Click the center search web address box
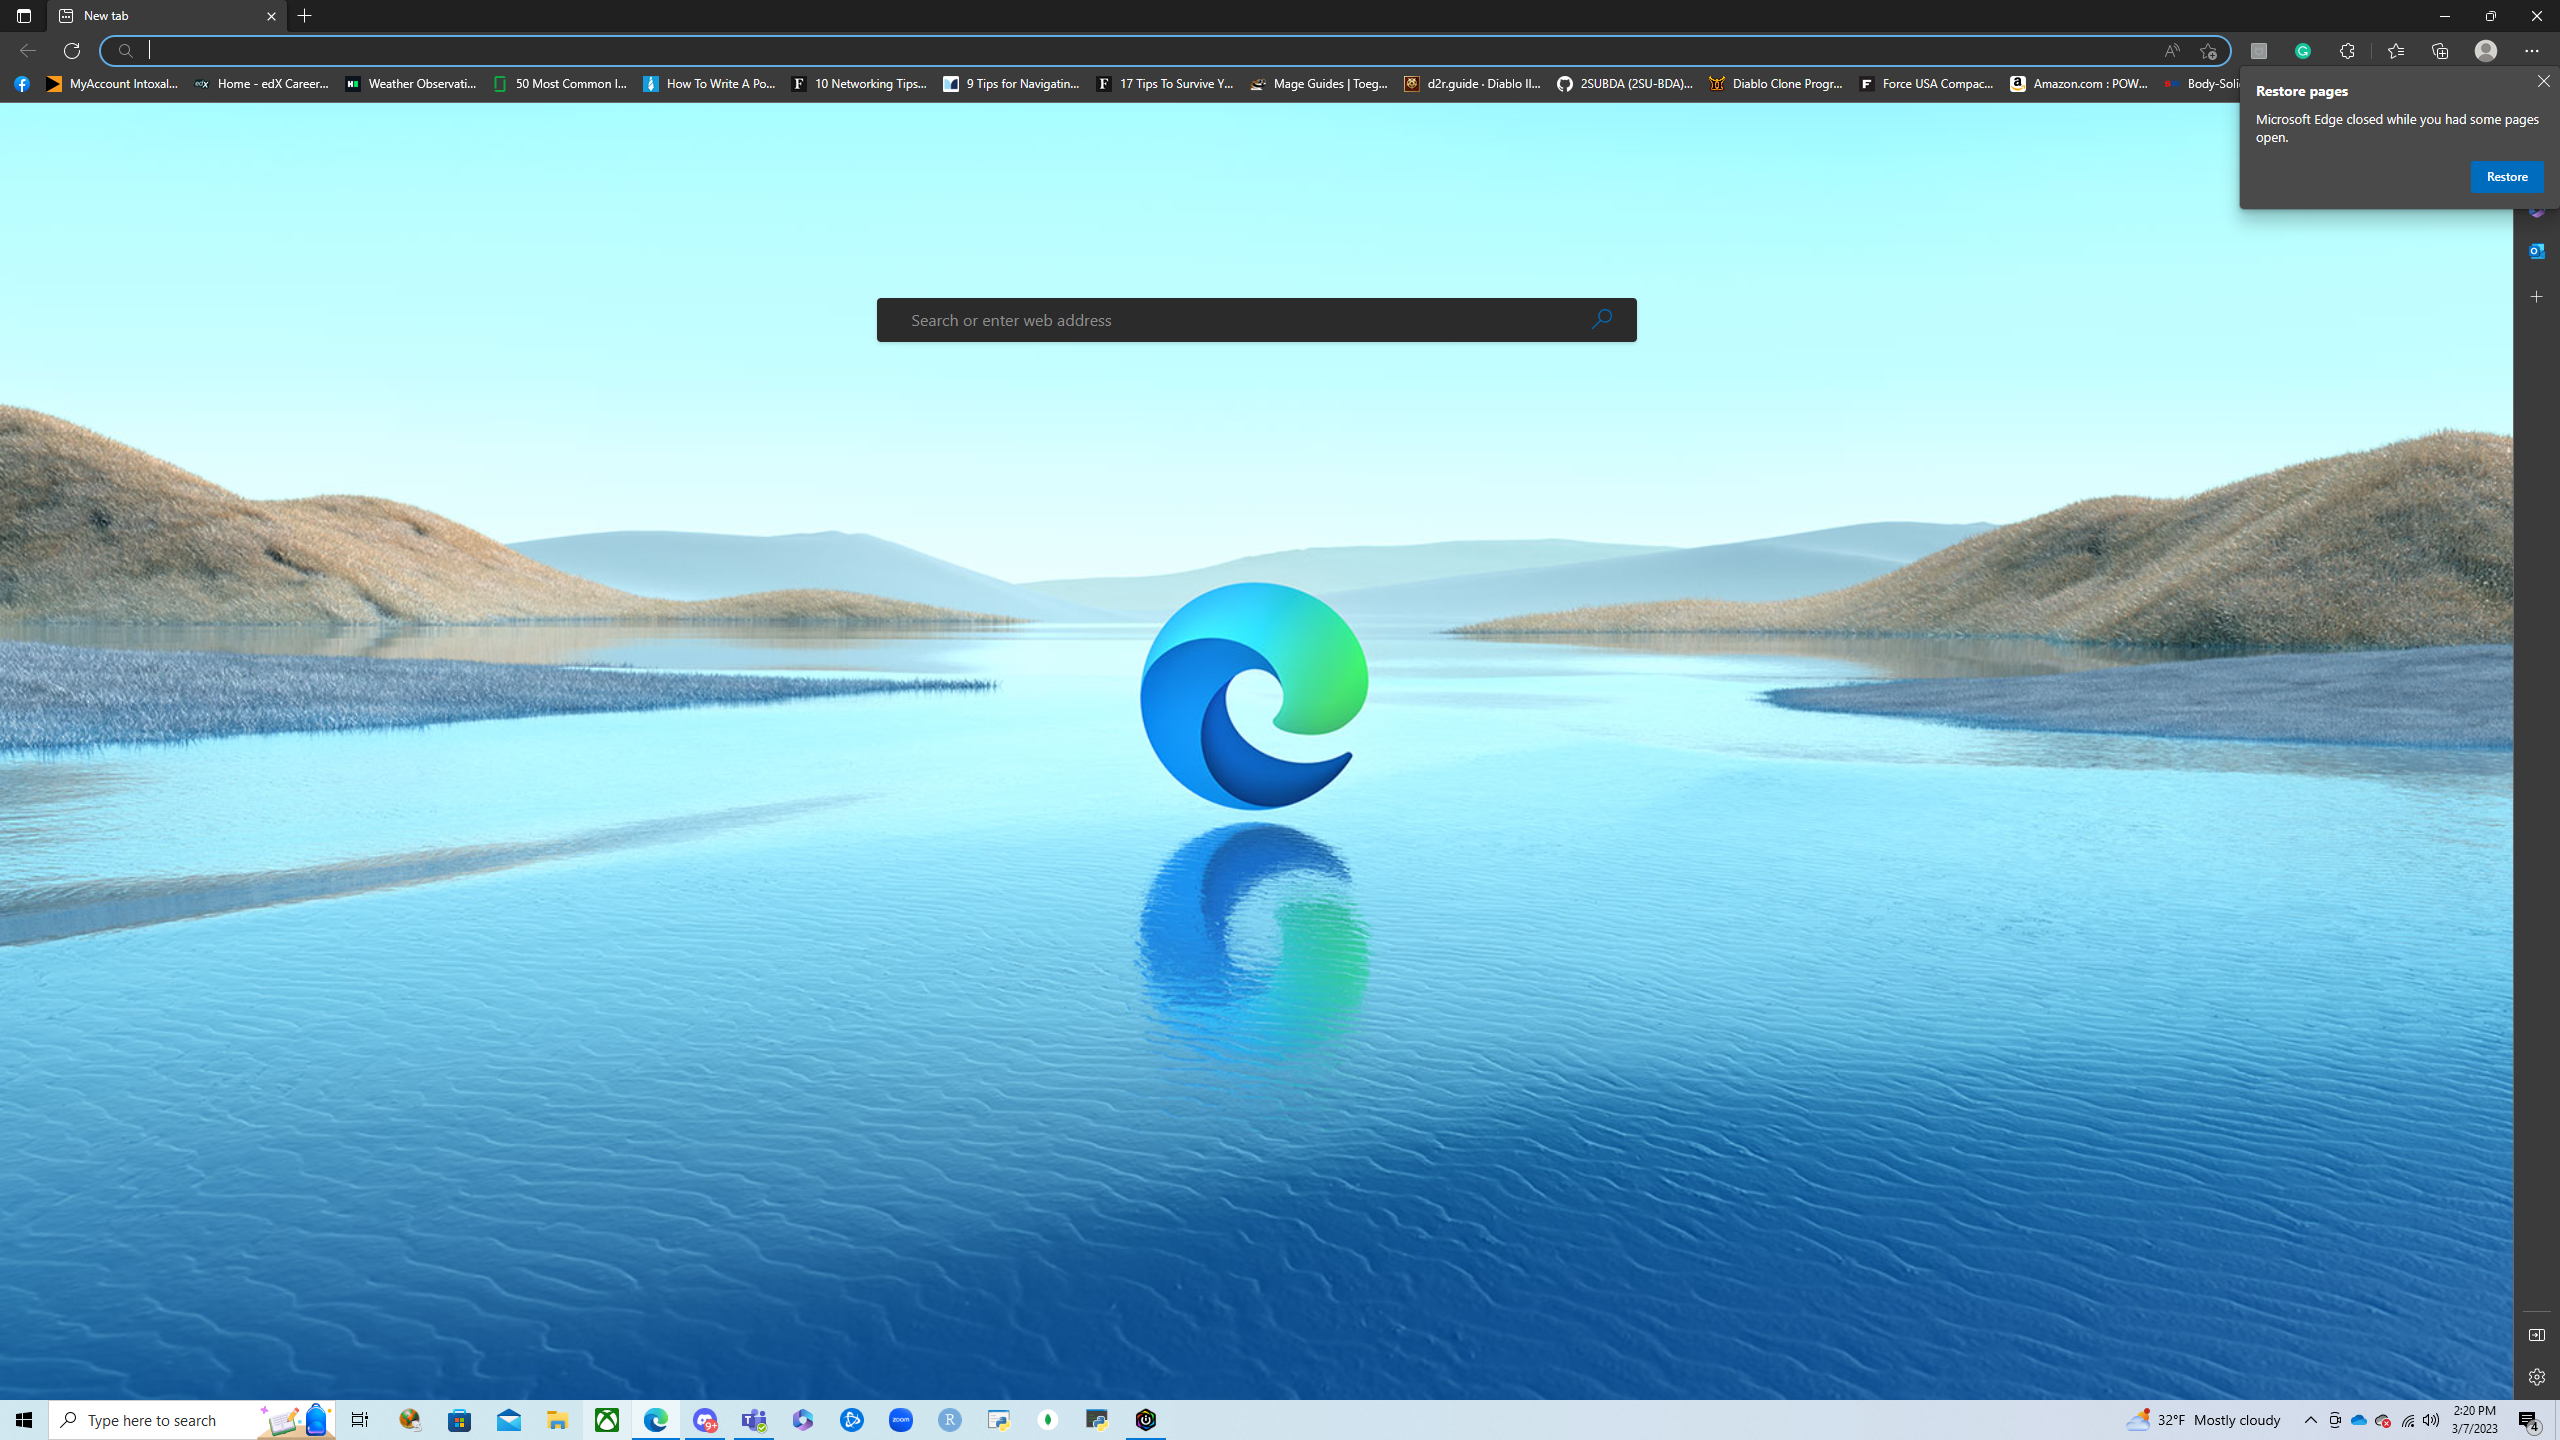Image resolution: width=2560 pixels, height=1440 pixels. 1240,320
